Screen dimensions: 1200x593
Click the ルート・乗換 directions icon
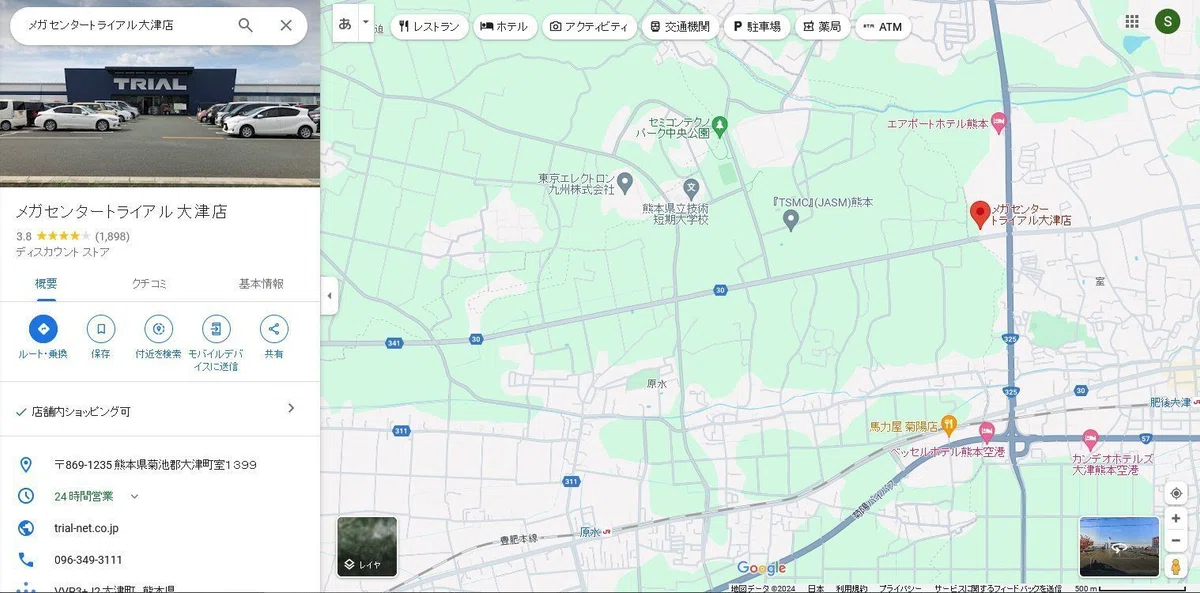[x=43, y=328]
